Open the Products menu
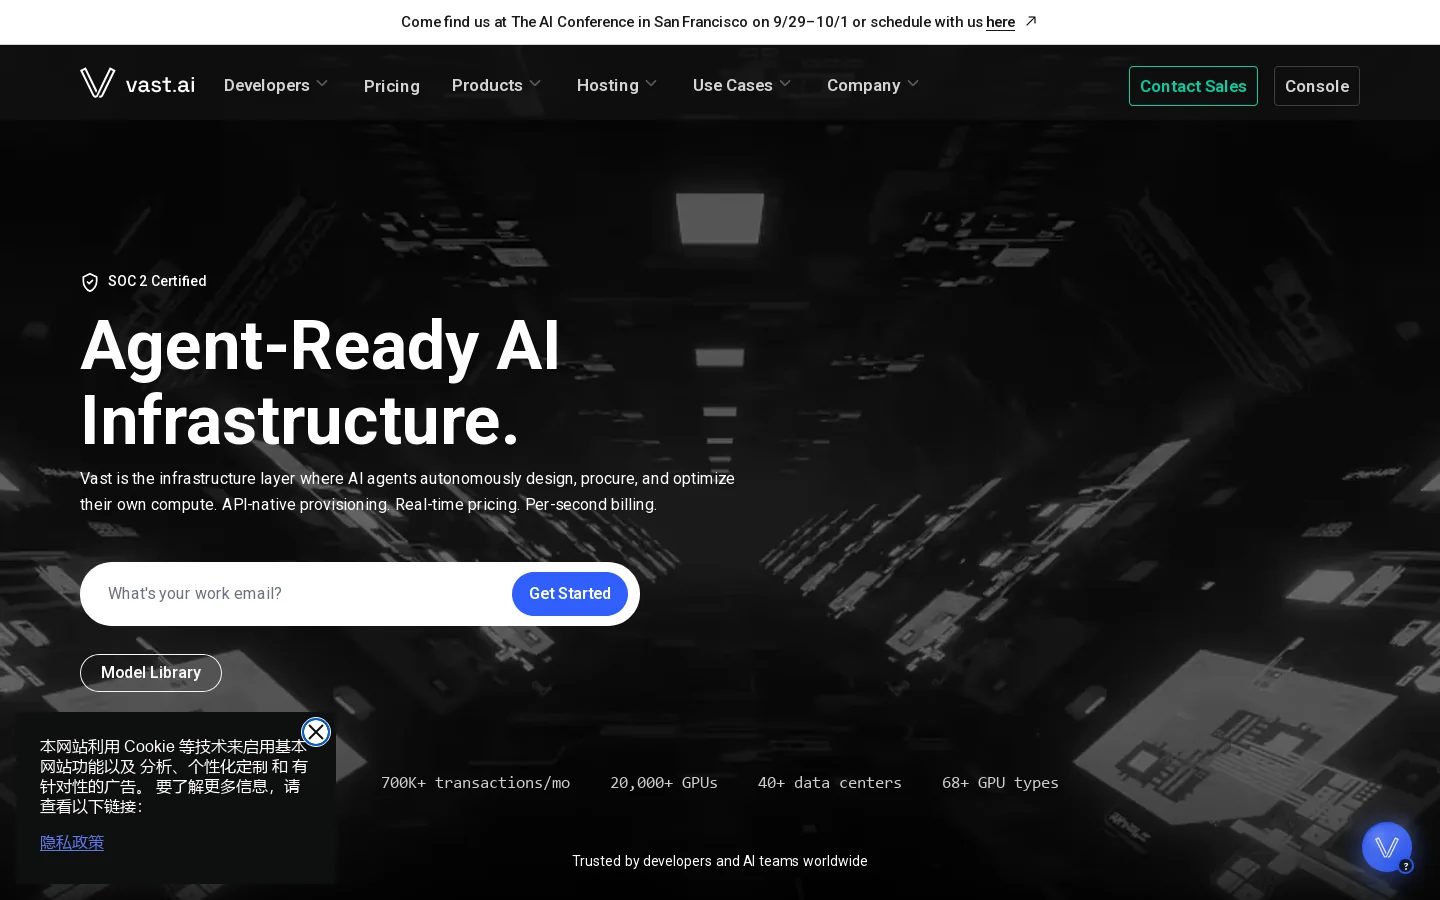 pyautogui.click(x=487, y=85)
